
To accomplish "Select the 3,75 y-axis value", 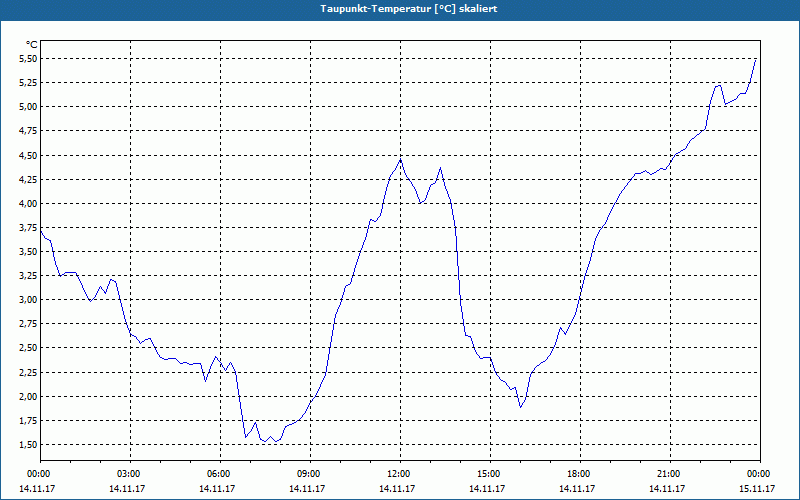I will (x=28, y=228).
